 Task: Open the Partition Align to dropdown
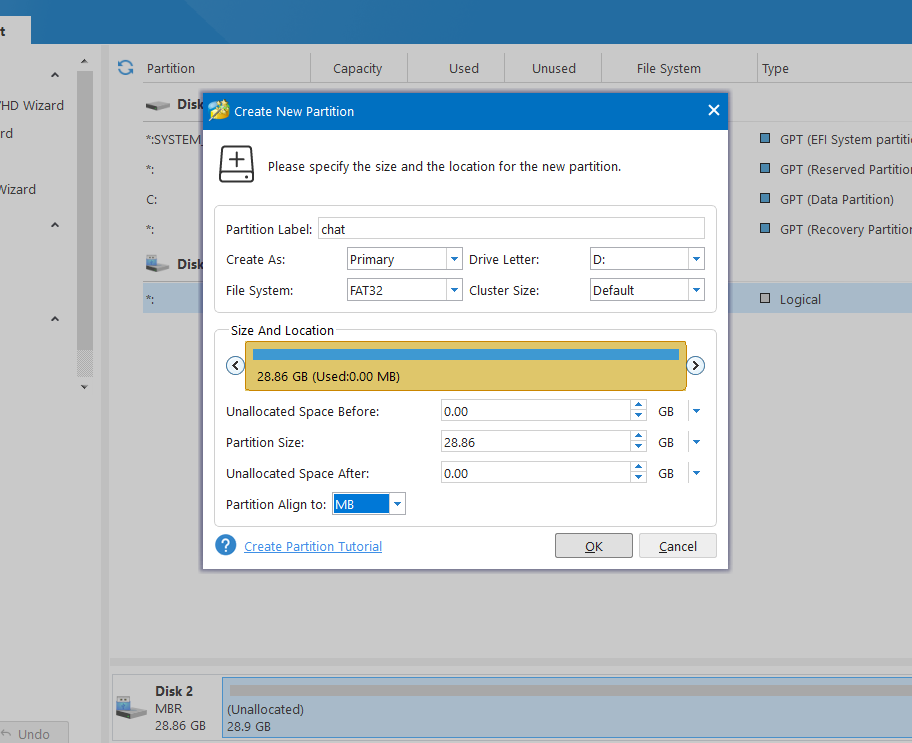397,505
